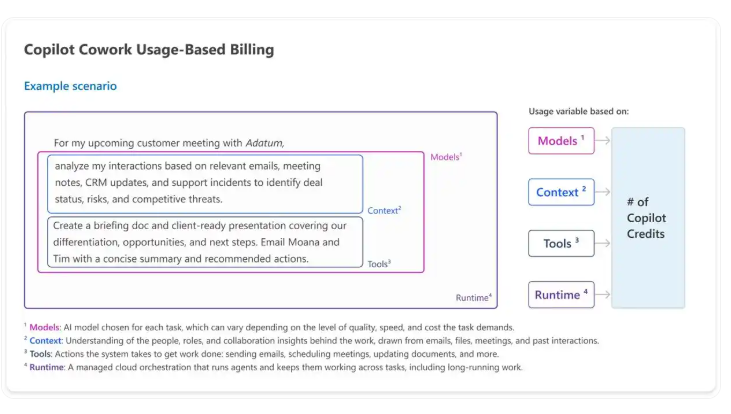The image size is (731, 414).
Task: Click the arrow next to Models box
Action: (x=603, y=140)
